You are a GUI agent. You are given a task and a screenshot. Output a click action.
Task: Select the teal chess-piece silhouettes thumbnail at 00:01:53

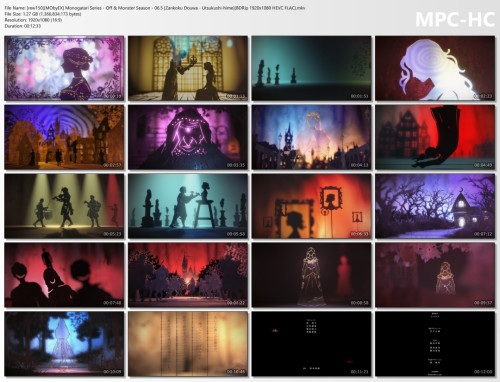311,68
